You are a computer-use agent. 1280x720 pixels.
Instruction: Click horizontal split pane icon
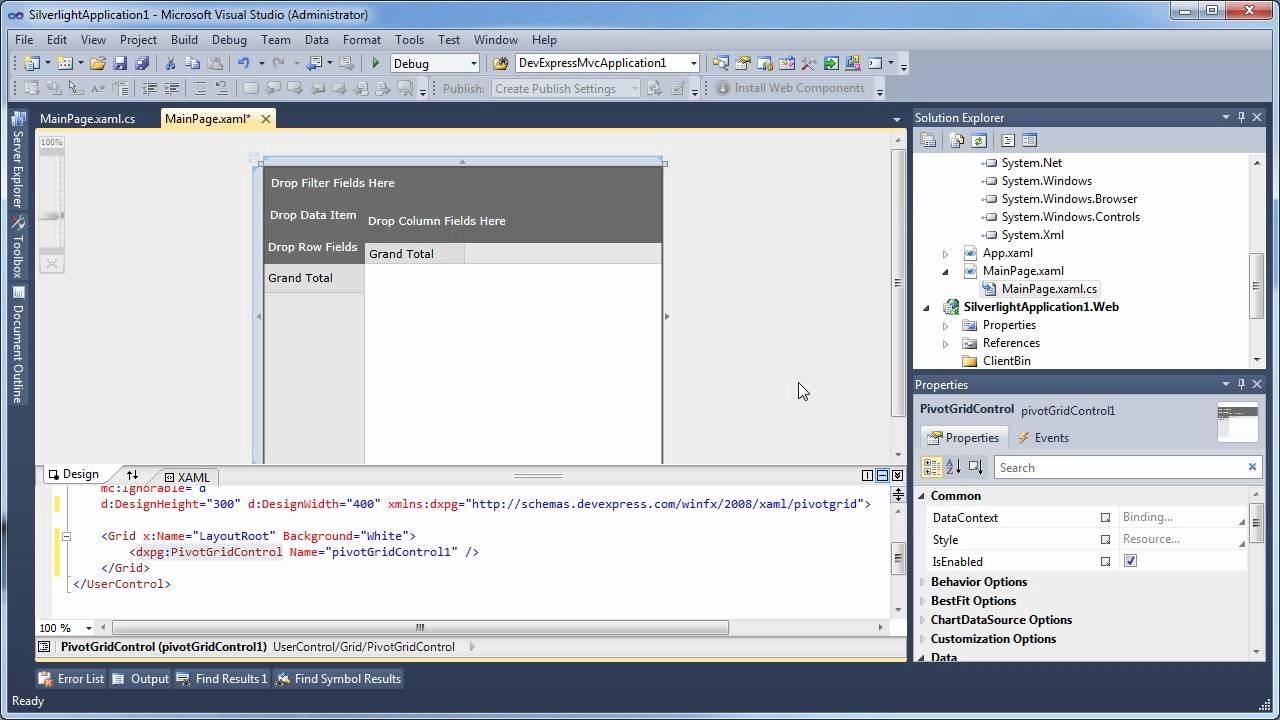click(x=882, y=476)
